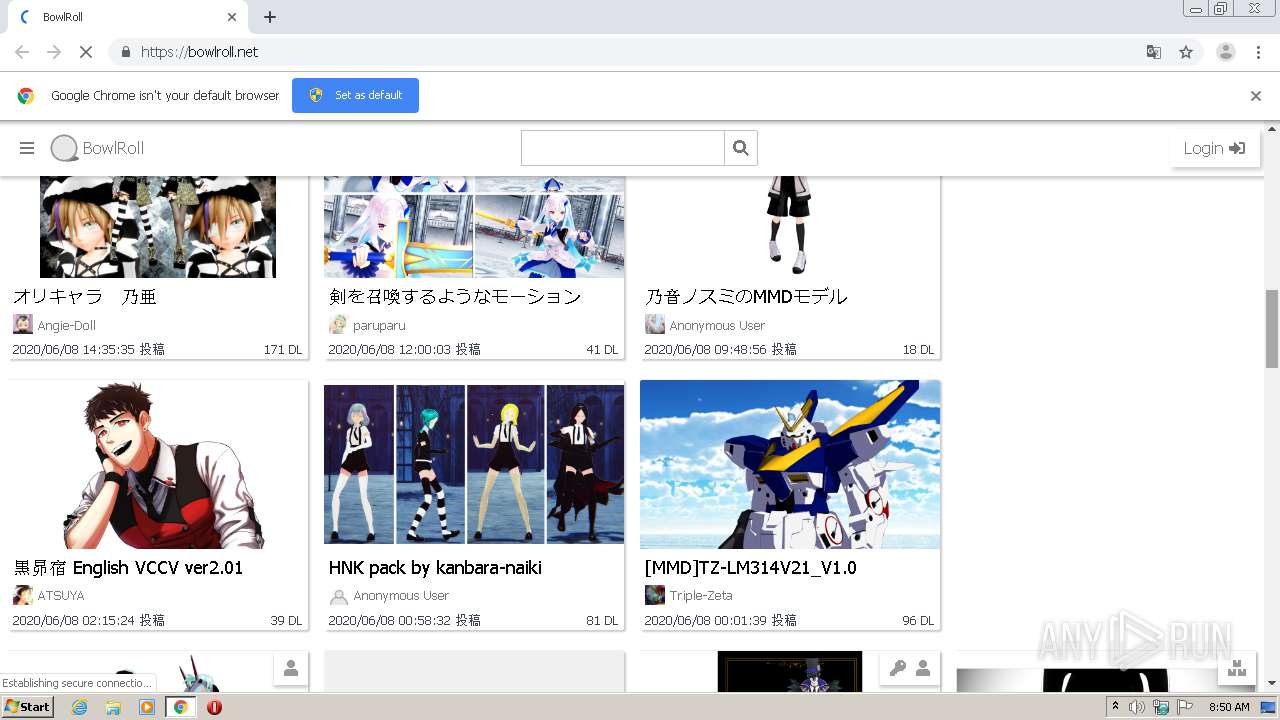Launch Internet Explorer from taskbar
Screen dimensions: 1280x720
79,707
